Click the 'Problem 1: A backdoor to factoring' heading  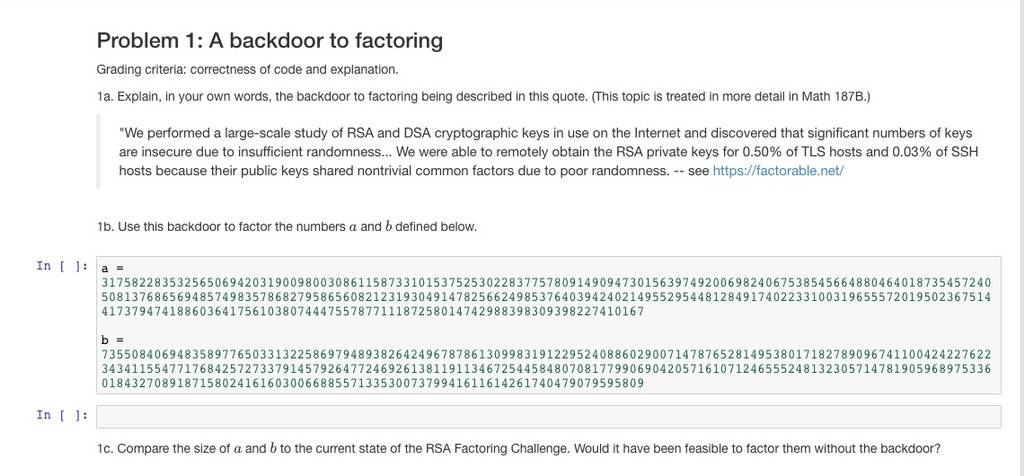pos(270,40)
